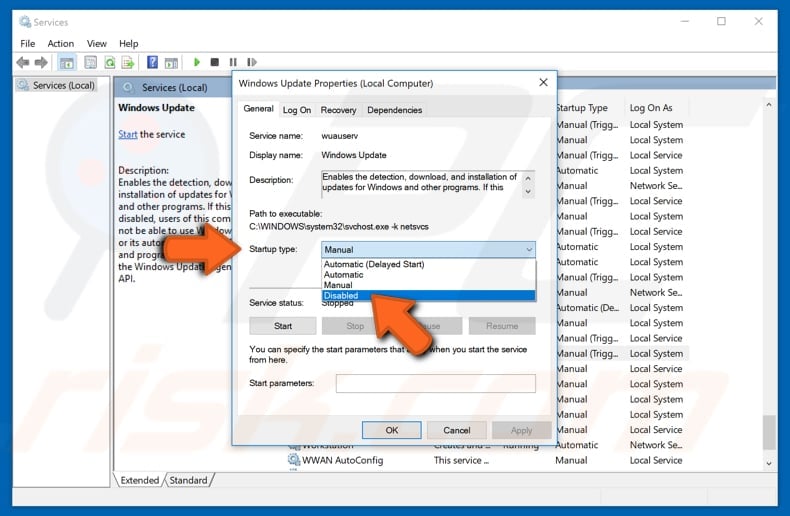The height and width of the screenshot is (516, 790).
Task: Restart service with toolbar restart icon
Action: tap(251, 62)
